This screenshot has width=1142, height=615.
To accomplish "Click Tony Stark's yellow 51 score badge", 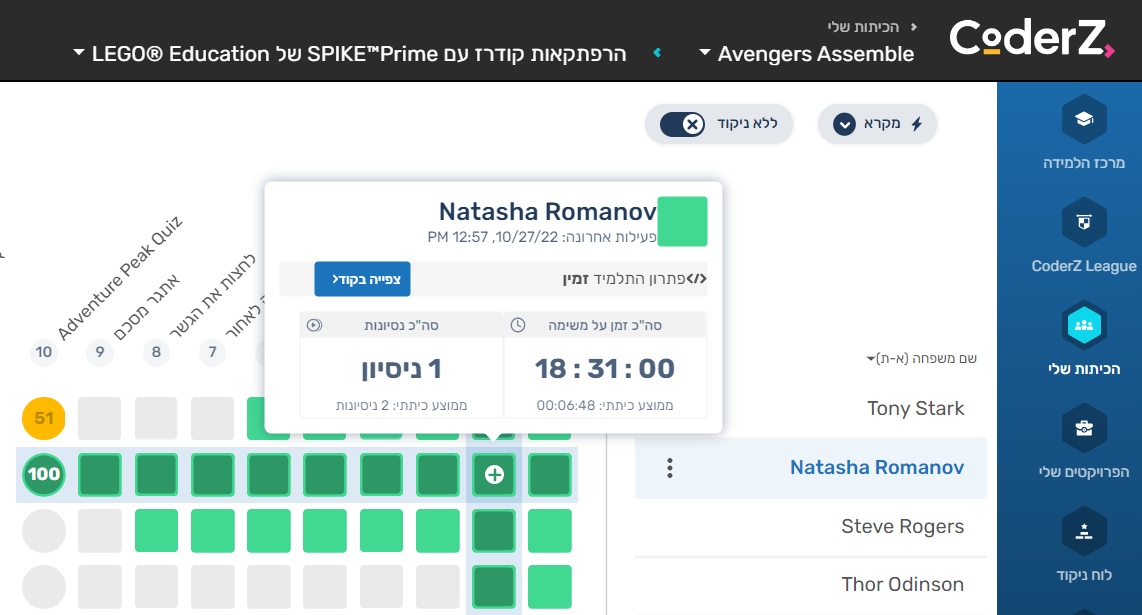I will point(43,418).
